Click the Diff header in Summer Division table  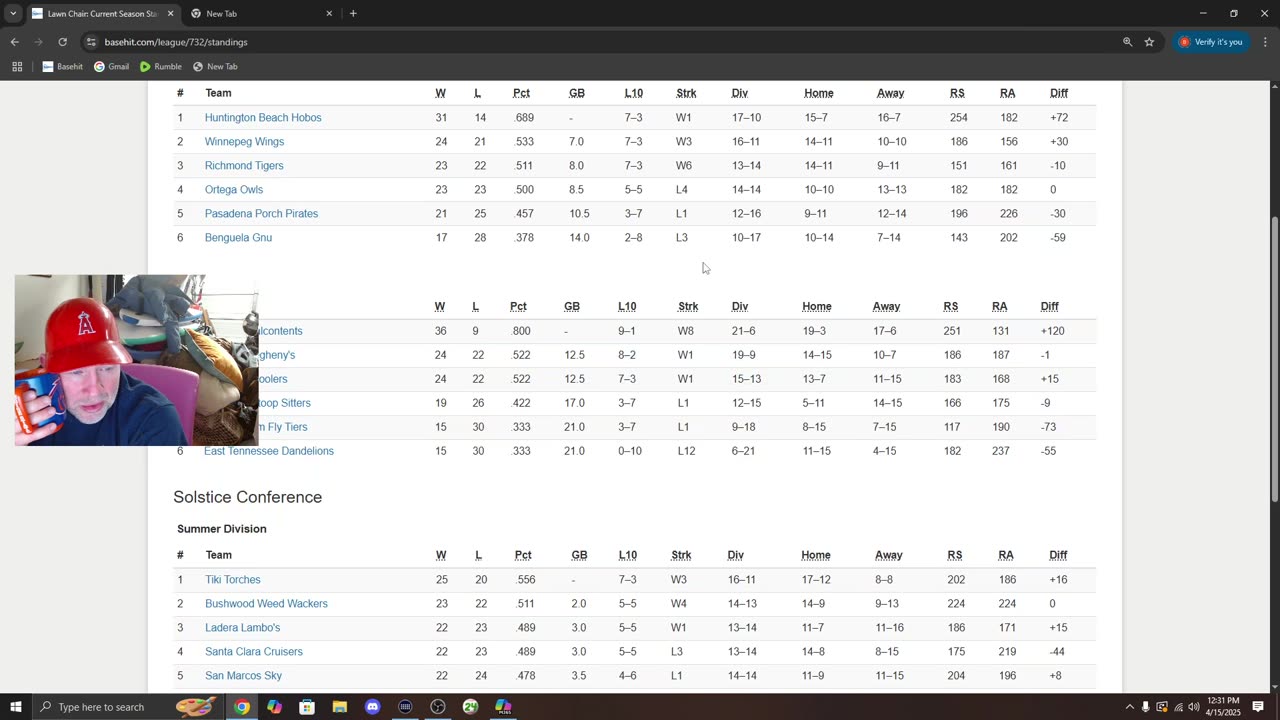tap(1058, 555)
